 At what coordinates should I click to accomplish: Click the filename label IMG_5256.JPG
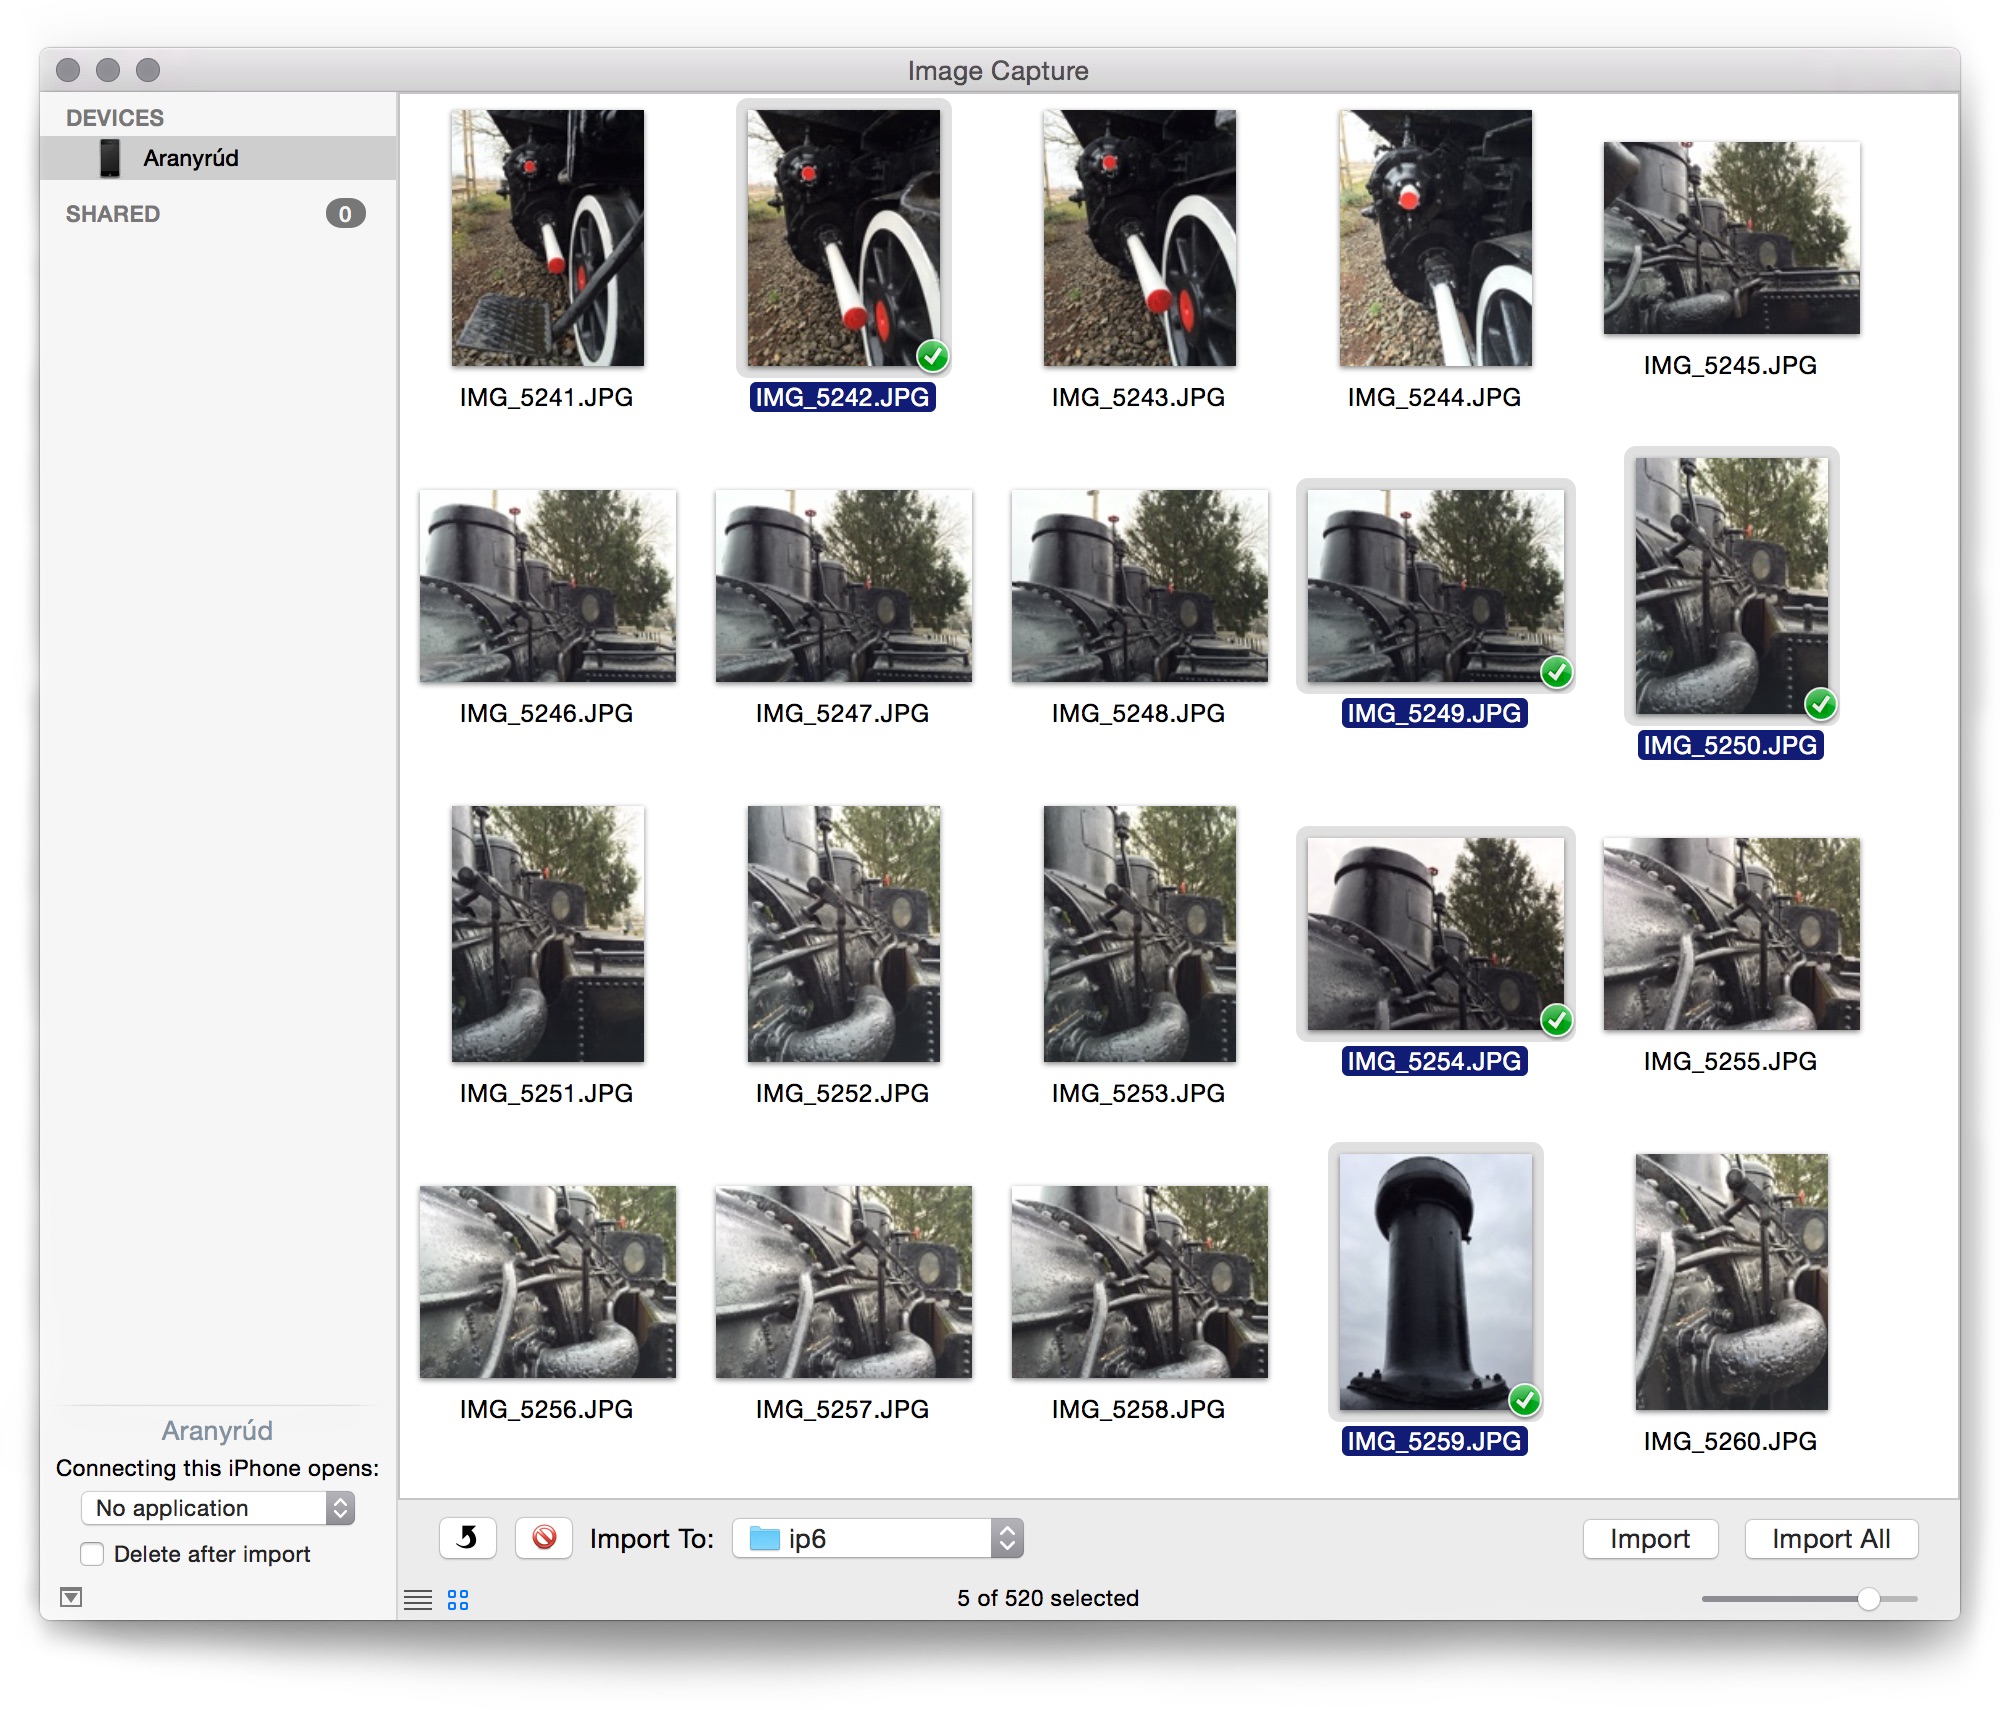(547, 1409)
